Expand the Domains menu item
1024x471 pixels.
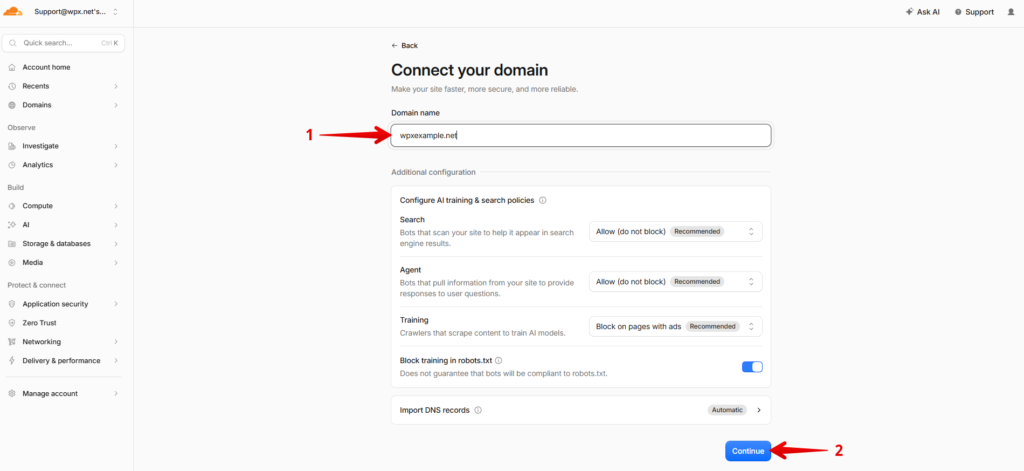(x=63, y=105)
